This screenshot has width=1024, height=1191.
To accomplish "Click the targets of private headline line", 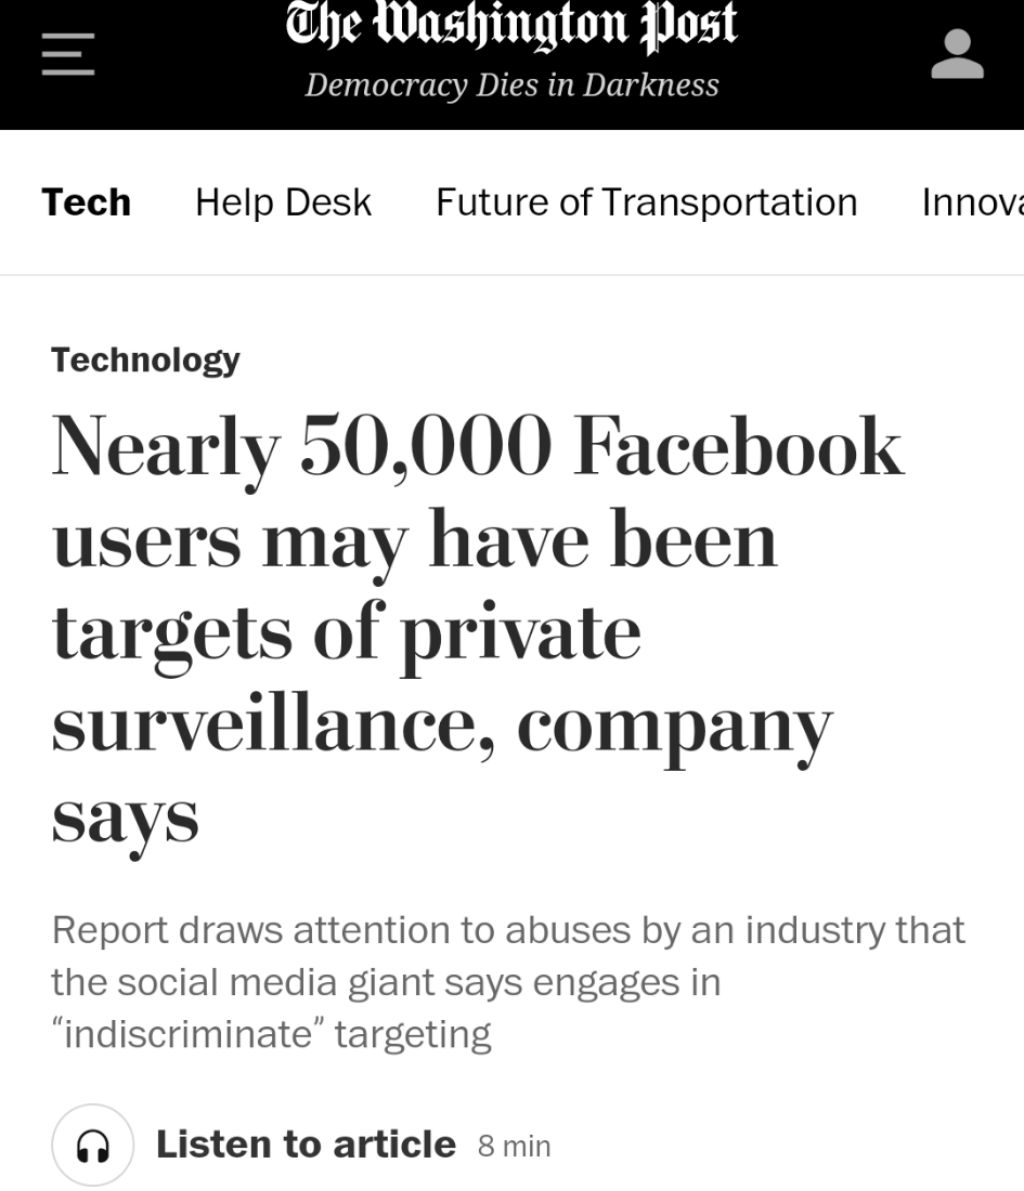I will coord(346,633).
